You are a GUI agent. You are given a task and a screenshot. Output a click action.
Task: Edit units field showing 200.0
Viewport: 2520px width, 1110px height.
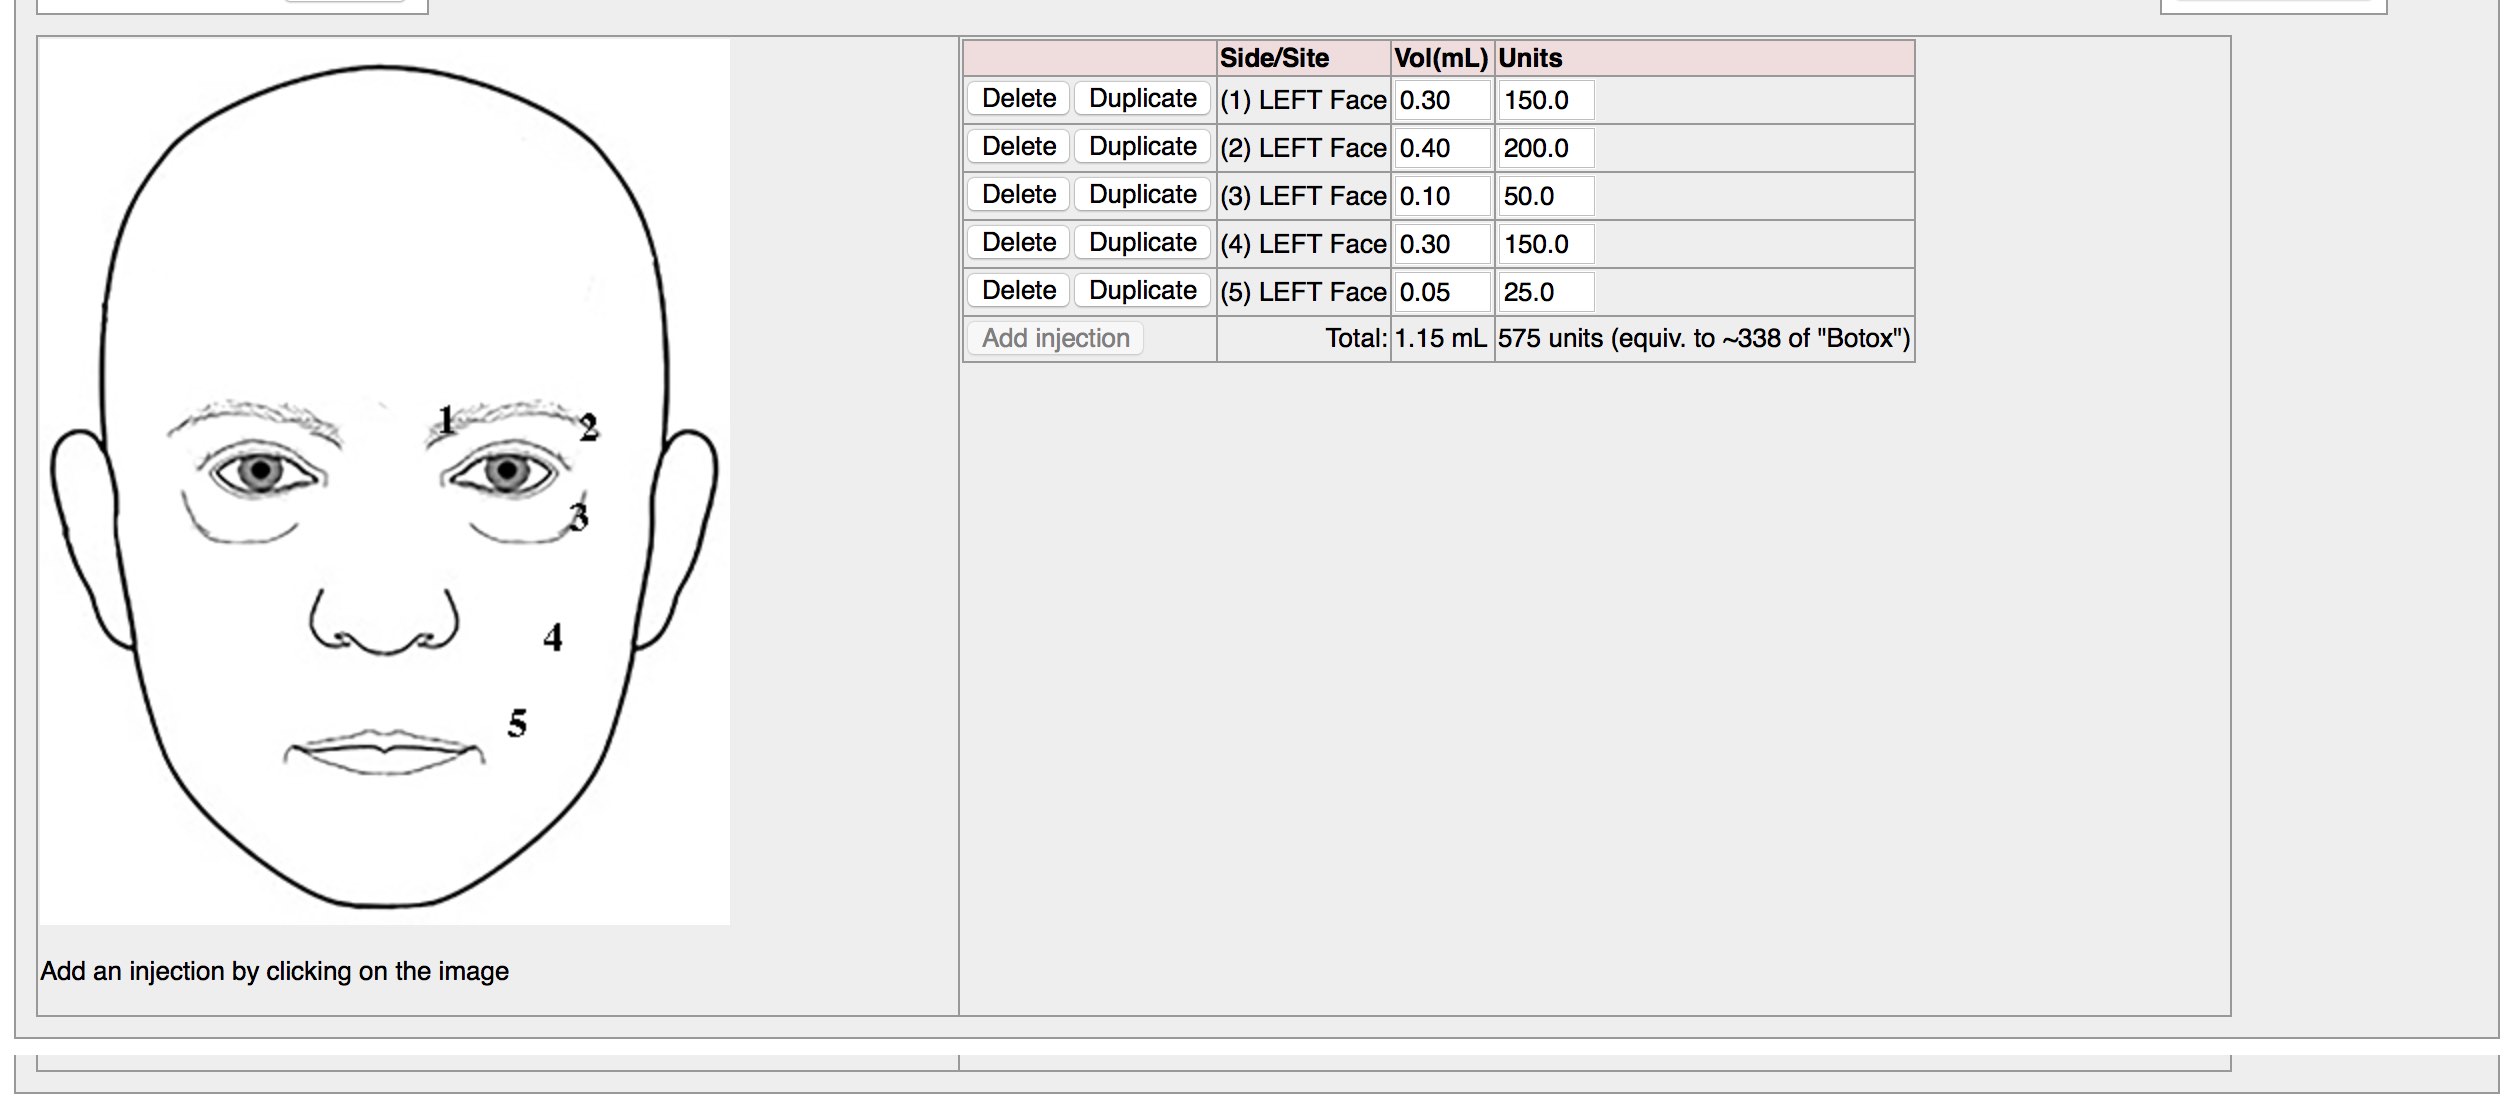pyautogui.click(x=1544, y=148)
